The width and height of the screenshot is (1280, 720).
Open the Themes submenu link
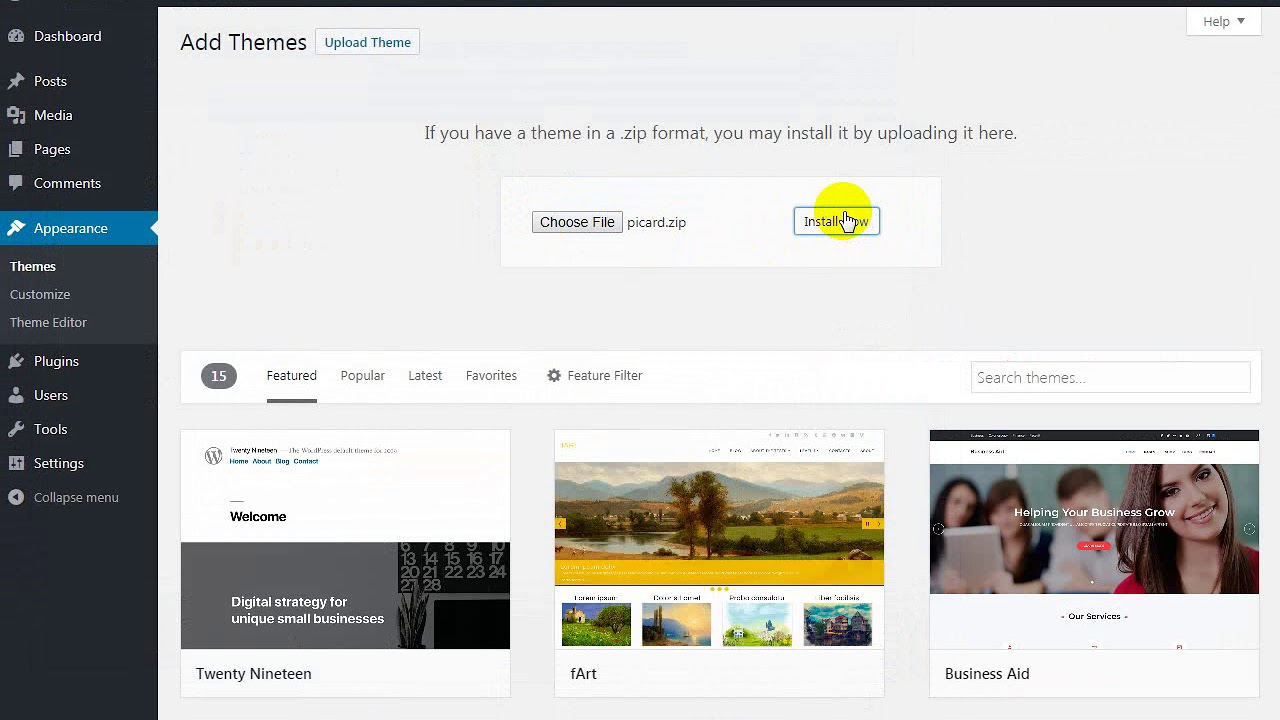[33, 266]
